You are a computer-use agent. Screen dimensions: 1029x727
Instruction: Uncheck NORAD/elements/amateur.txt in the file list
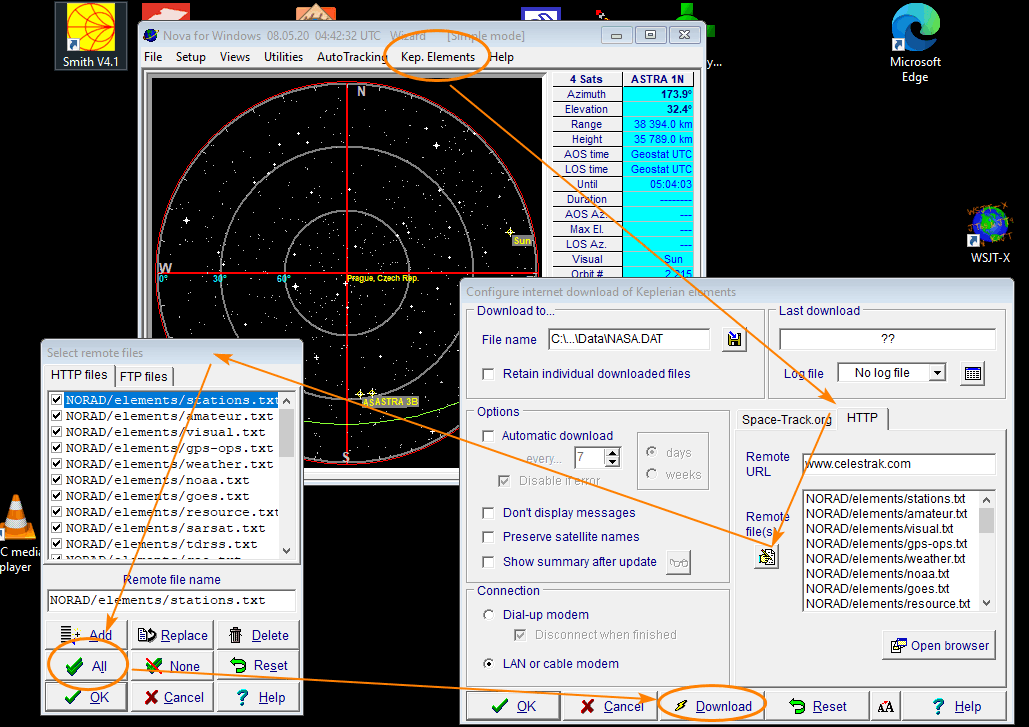(x=57, y=416)
